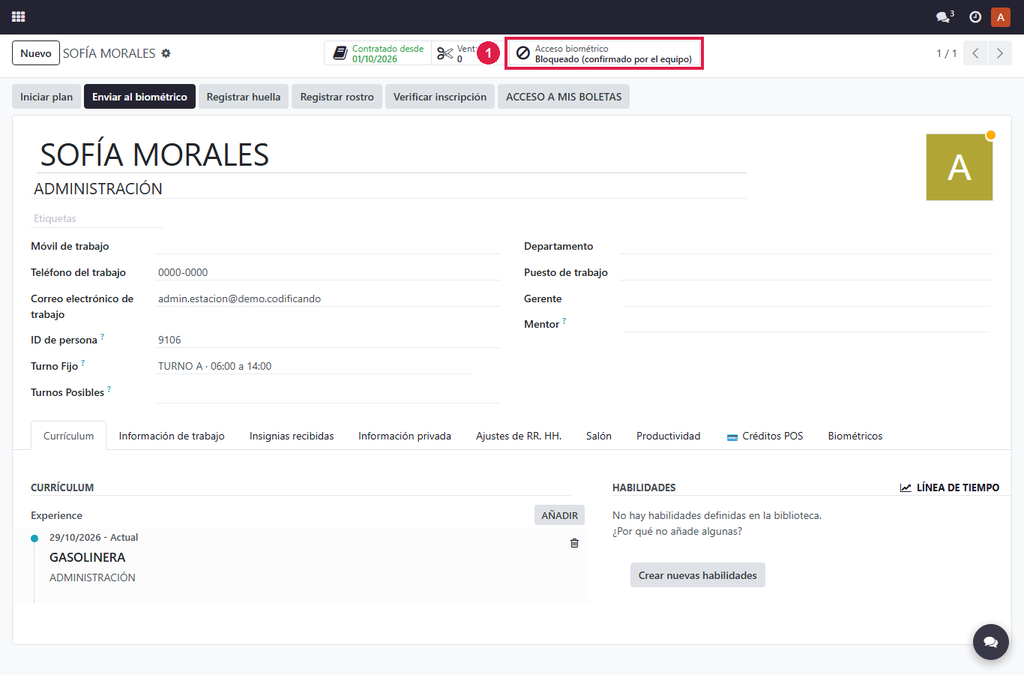This screenshot has height=675, width=1024.
Task: Open the pager counter 1 / 1
Action: point(946,54)
